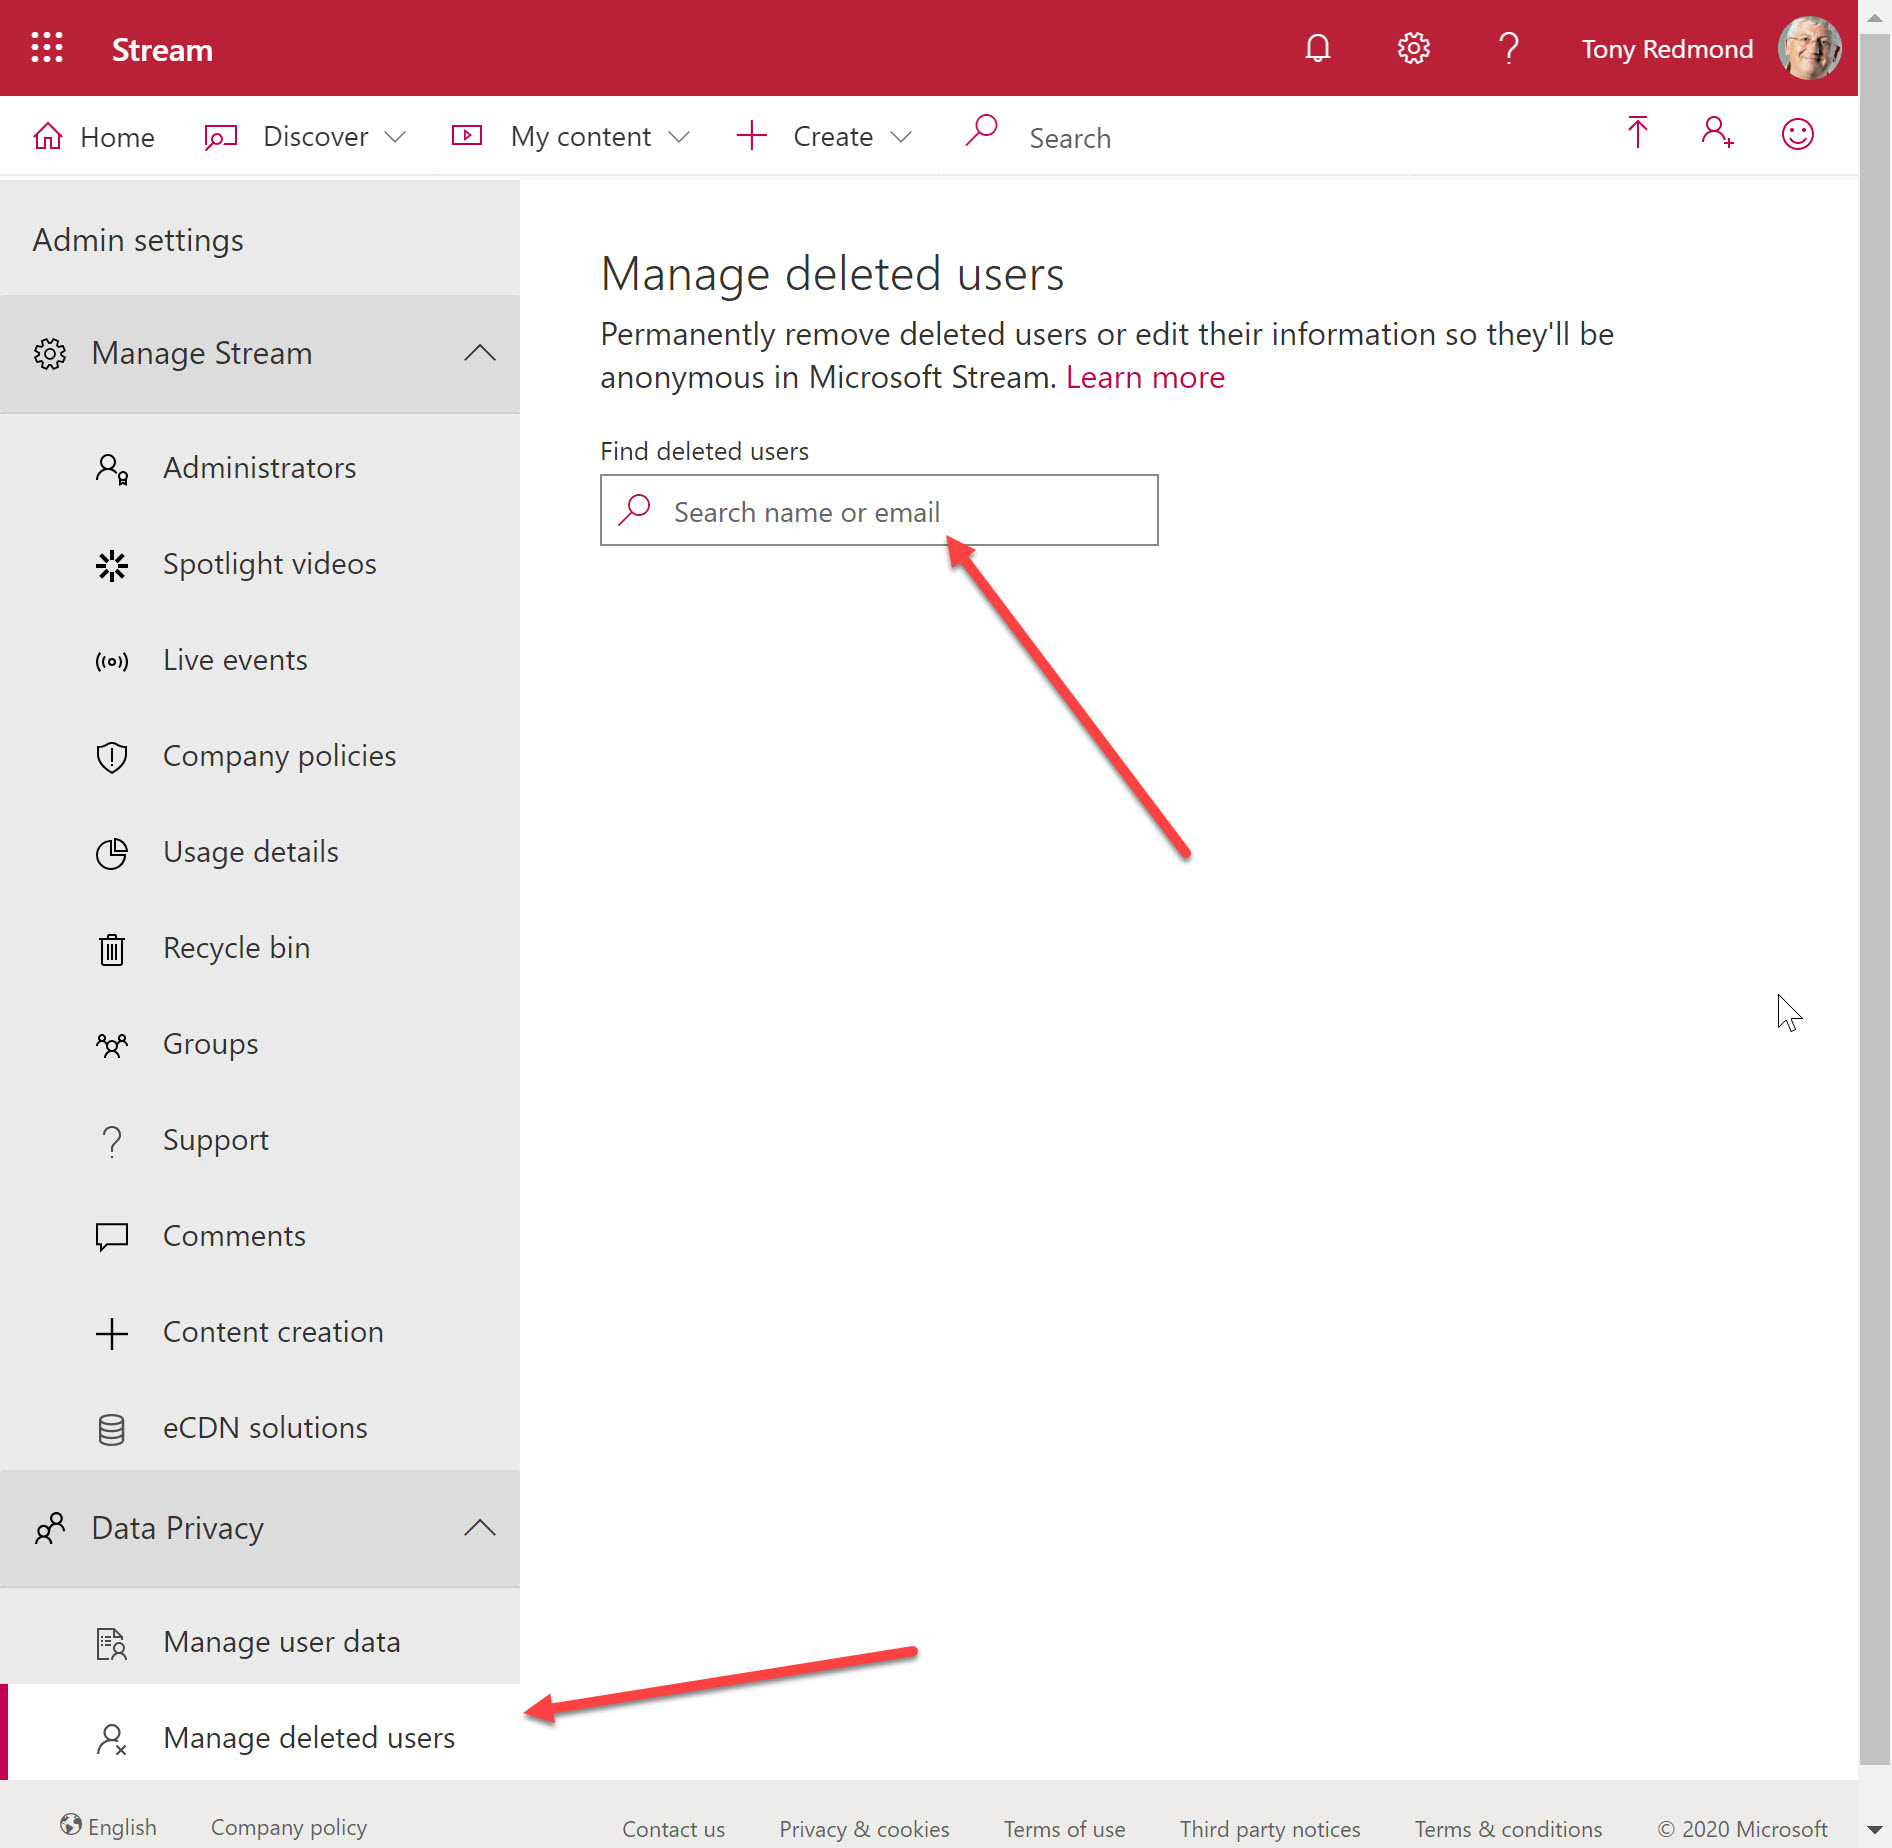Click the Manage user data icon
Viewport: 1892px width, 1848px height.
tap(112, 1643)
